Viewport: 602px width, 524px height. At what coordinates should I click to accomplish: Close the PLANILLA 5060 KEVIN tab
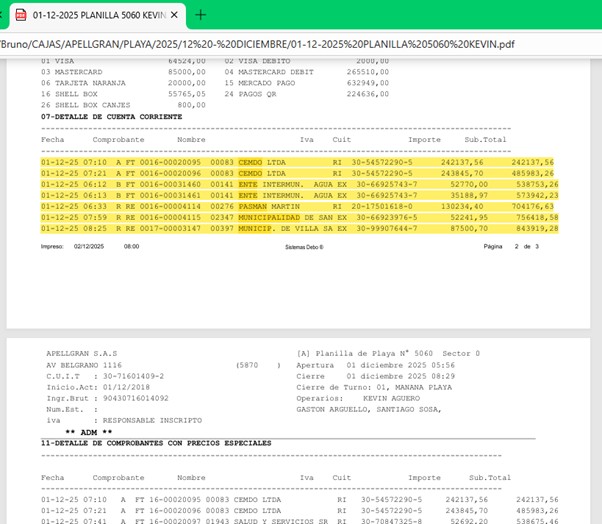[176, 15]
